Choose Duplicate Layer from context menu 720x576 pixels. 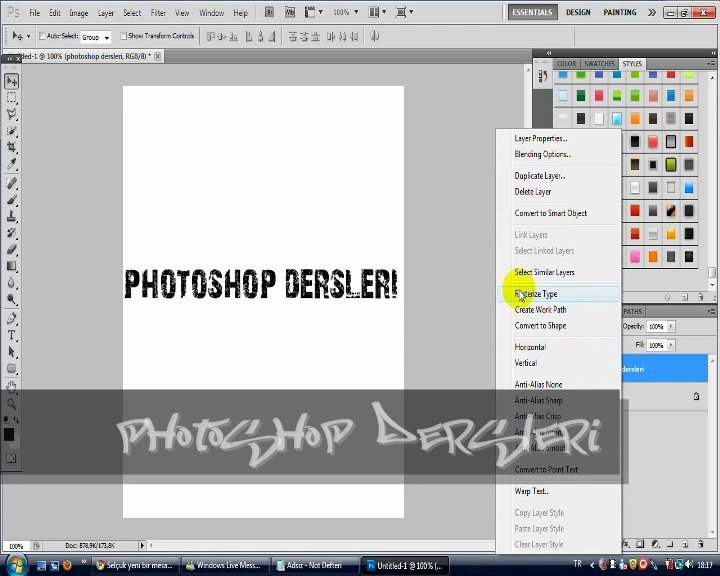[x=558, y=176]
